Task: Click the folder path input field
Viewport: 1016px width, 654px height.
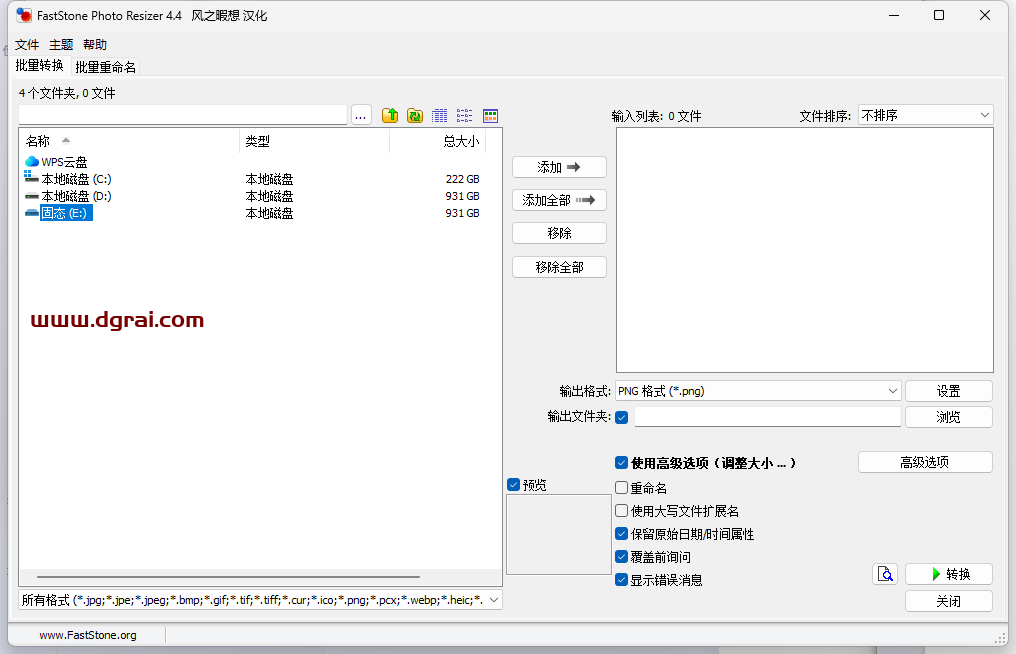Action: pos(183,115)
